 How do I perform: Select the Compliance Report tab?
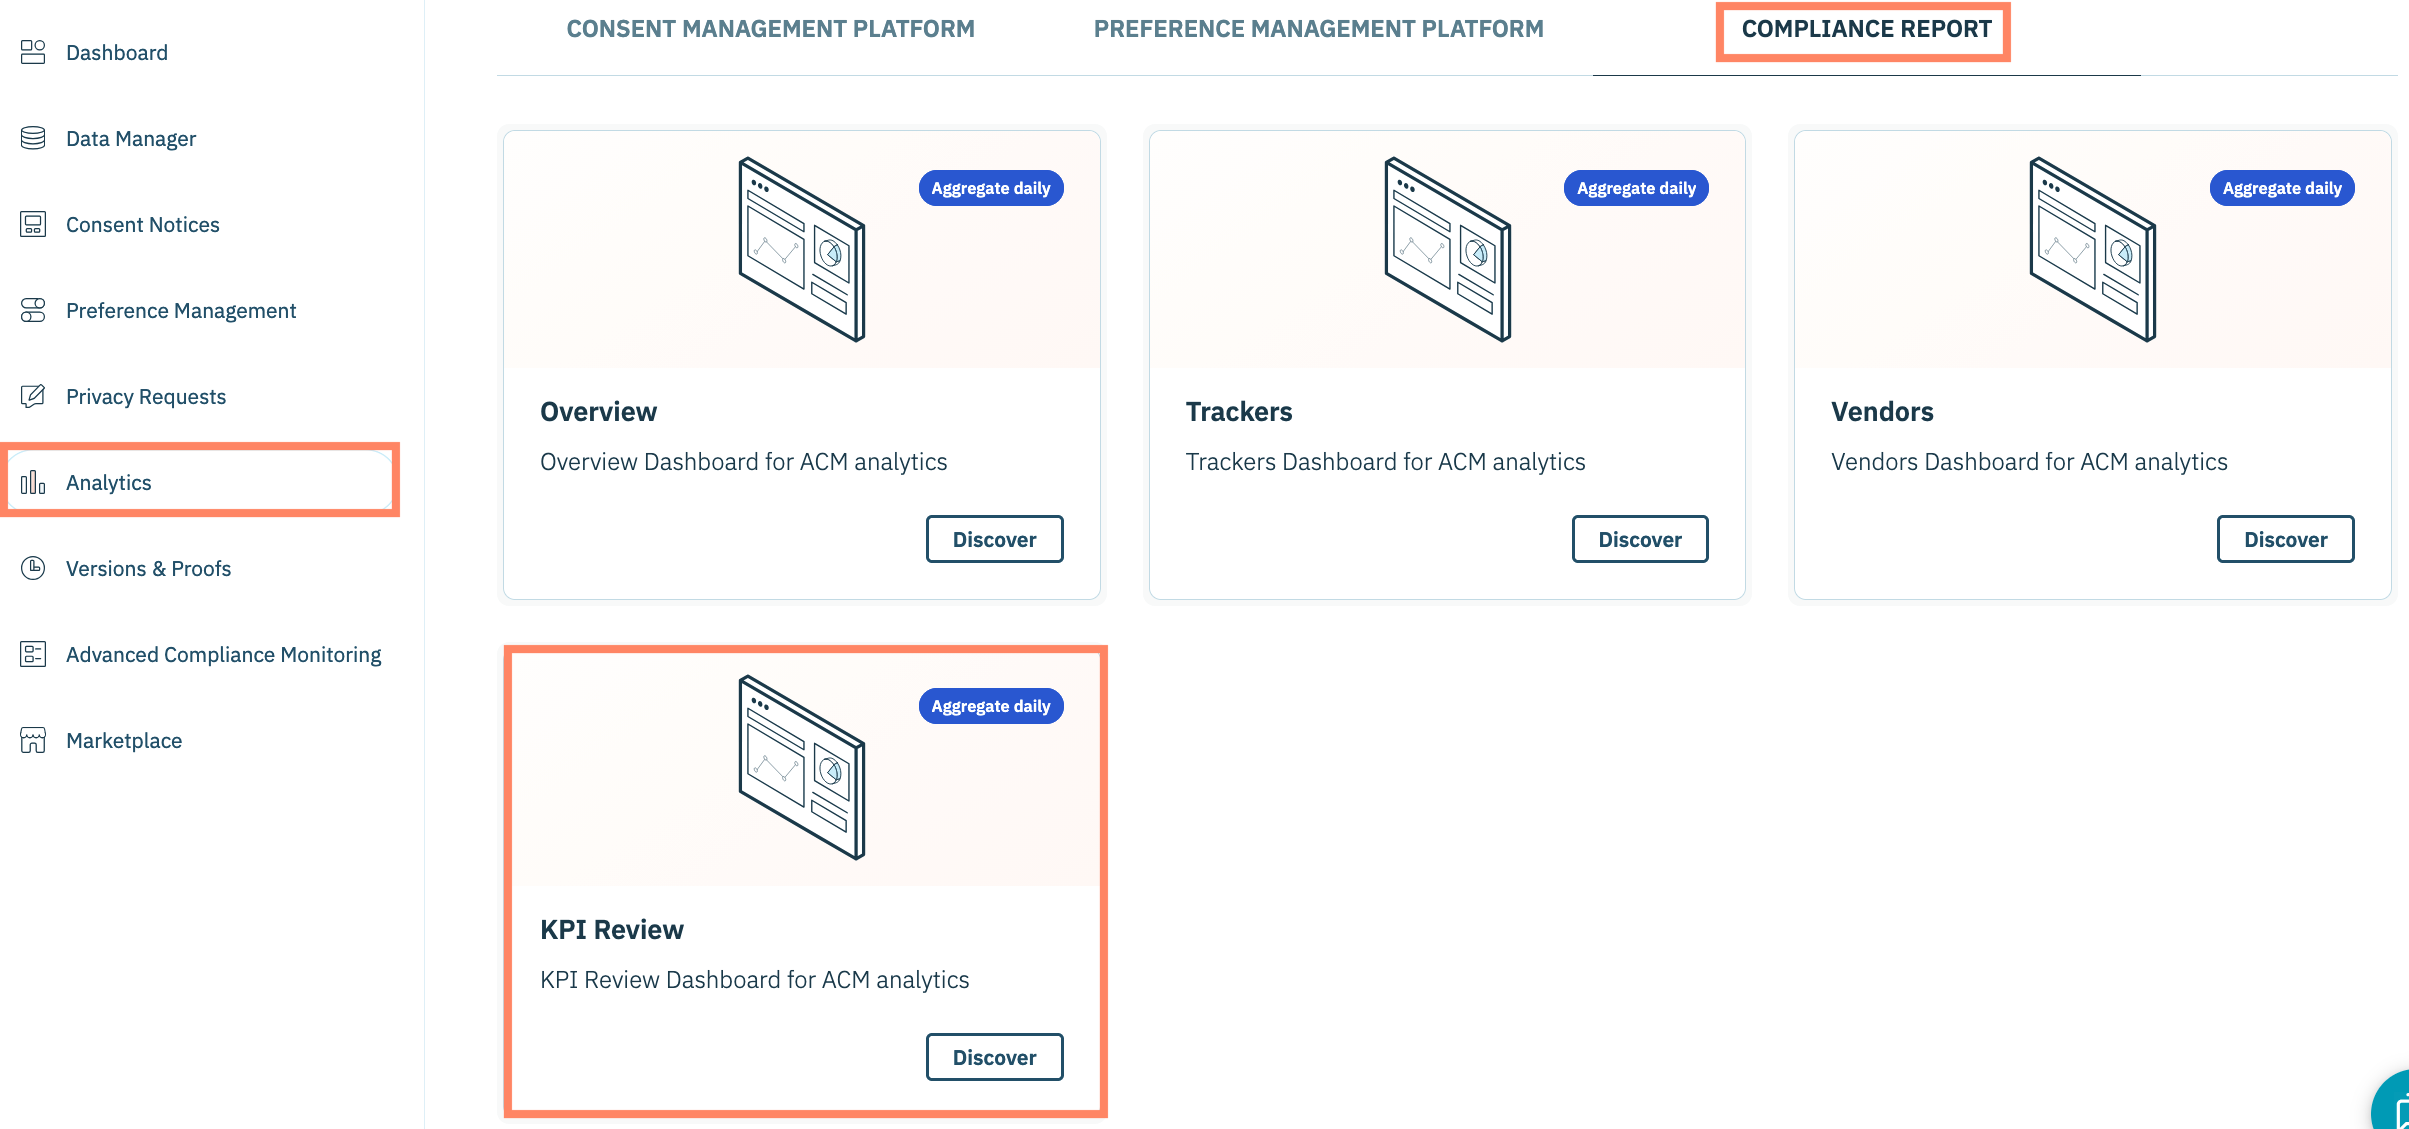coord(1866,29)
